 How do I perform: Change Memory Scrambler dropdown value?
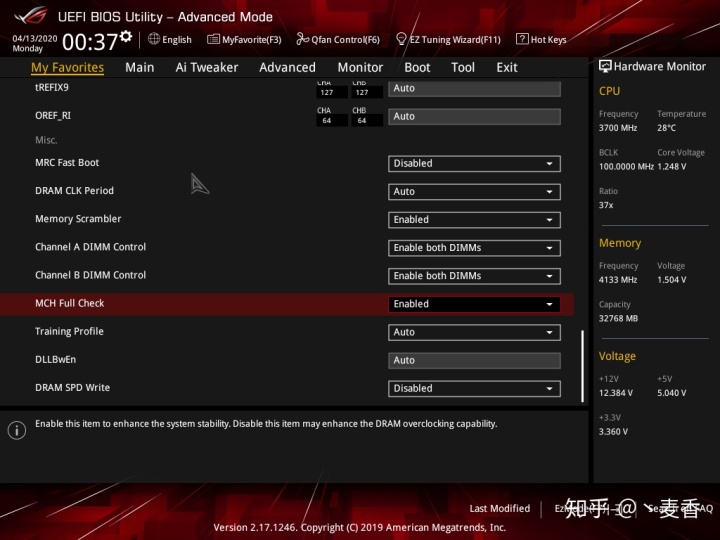point(474,219)
